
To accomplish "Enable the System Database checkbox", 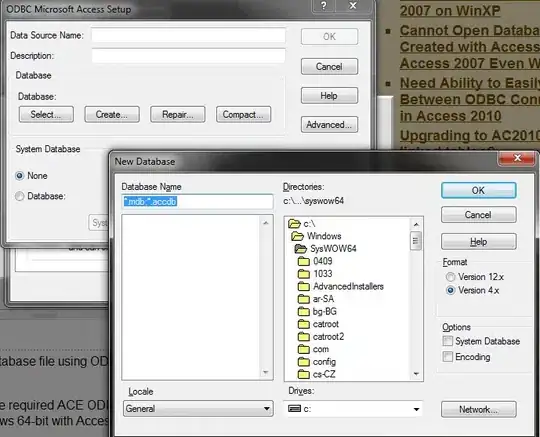I will (448, 341).
